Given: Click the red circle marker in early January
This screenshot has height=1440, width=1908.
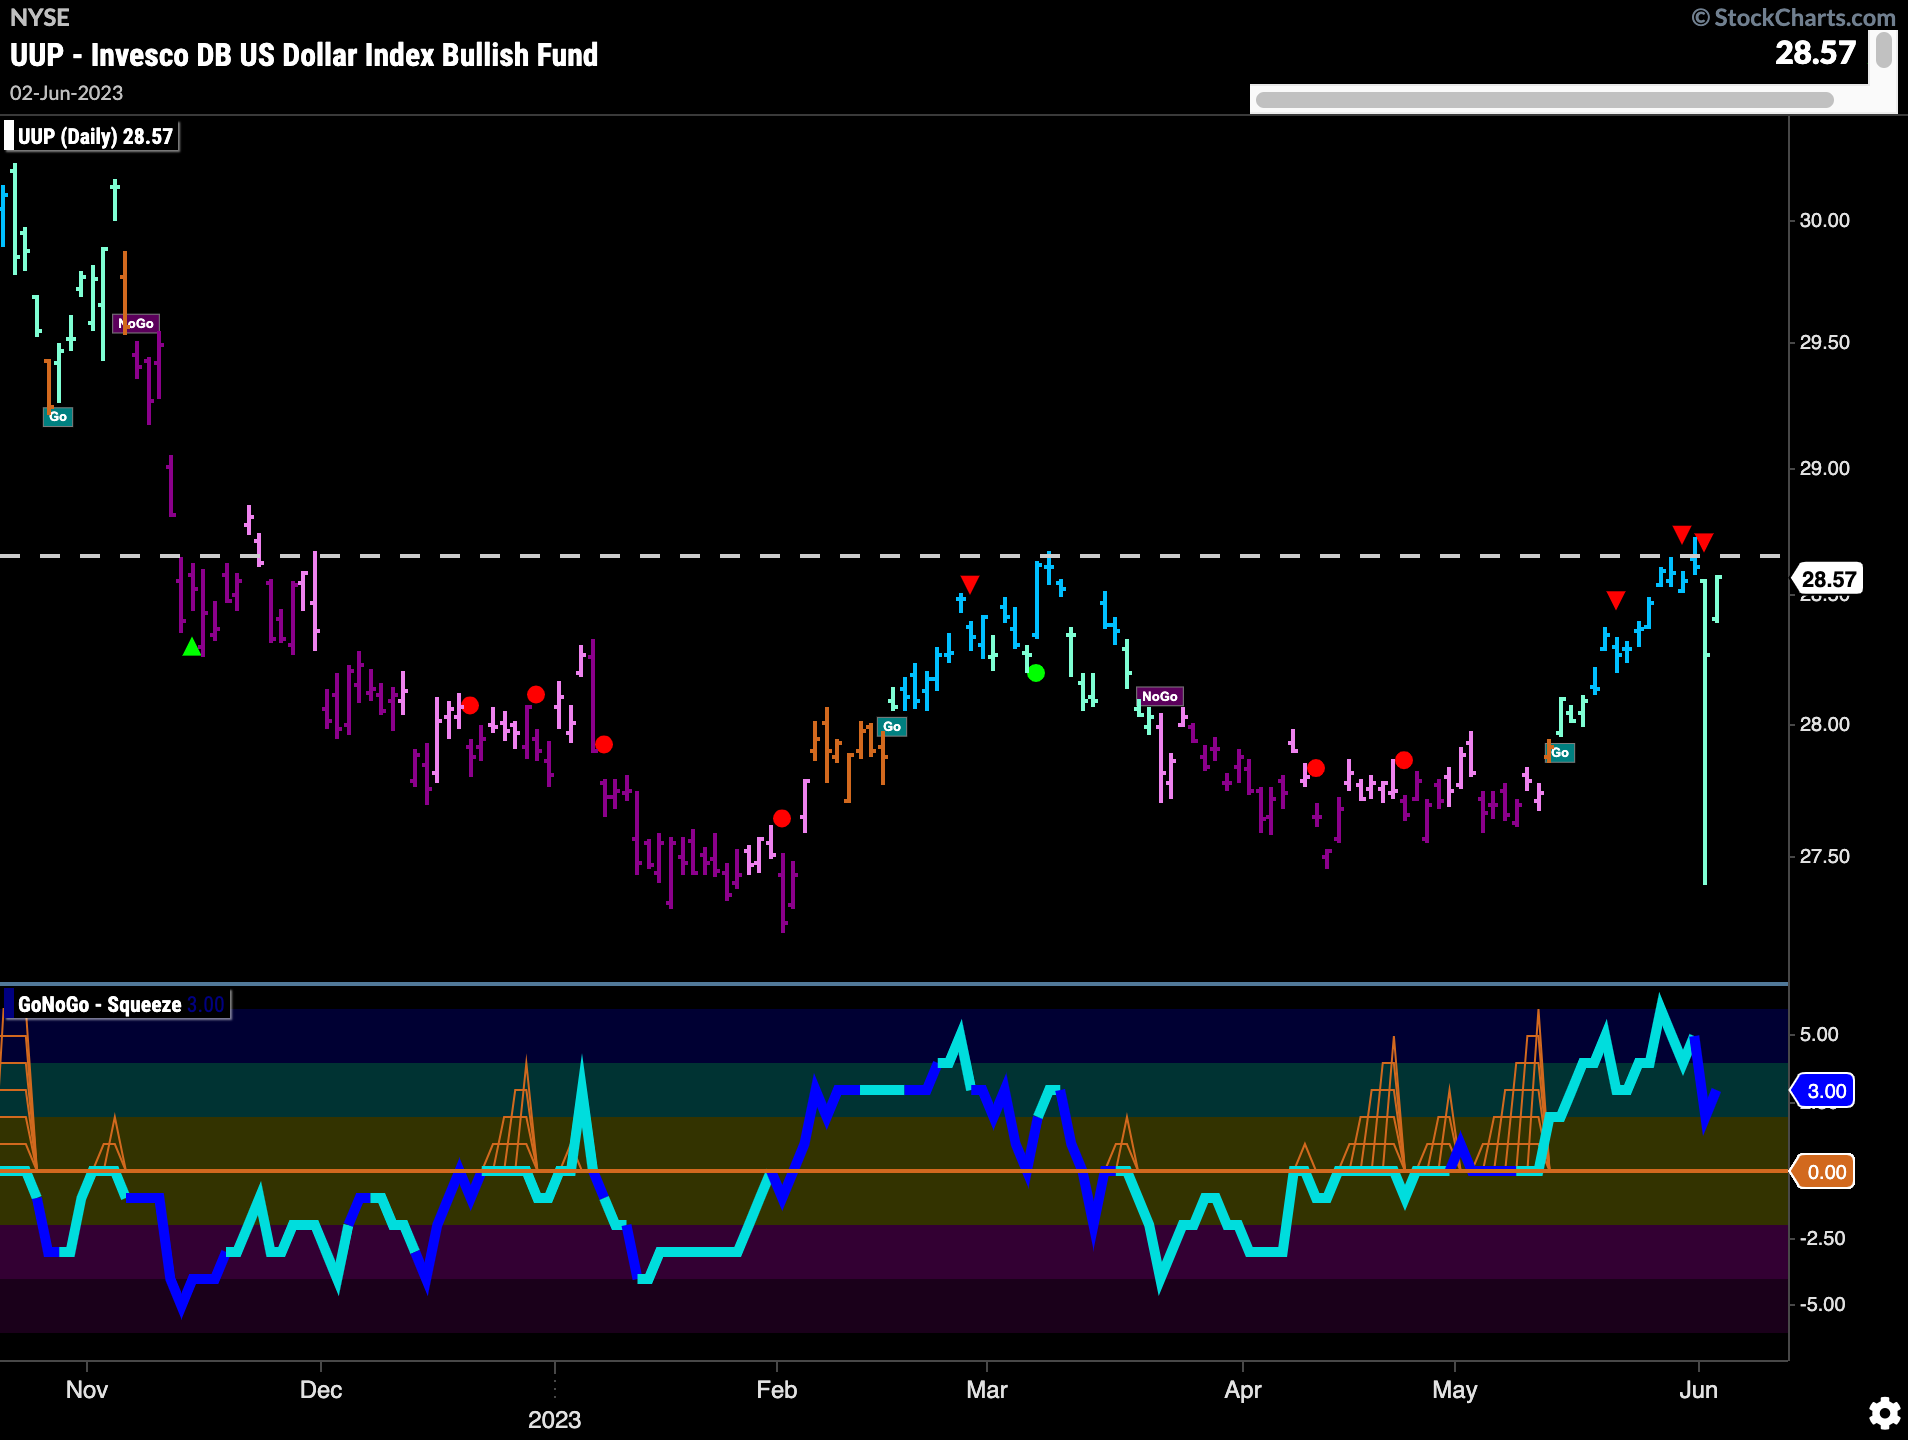Looking at the screenshot, I should coord(604,744).
